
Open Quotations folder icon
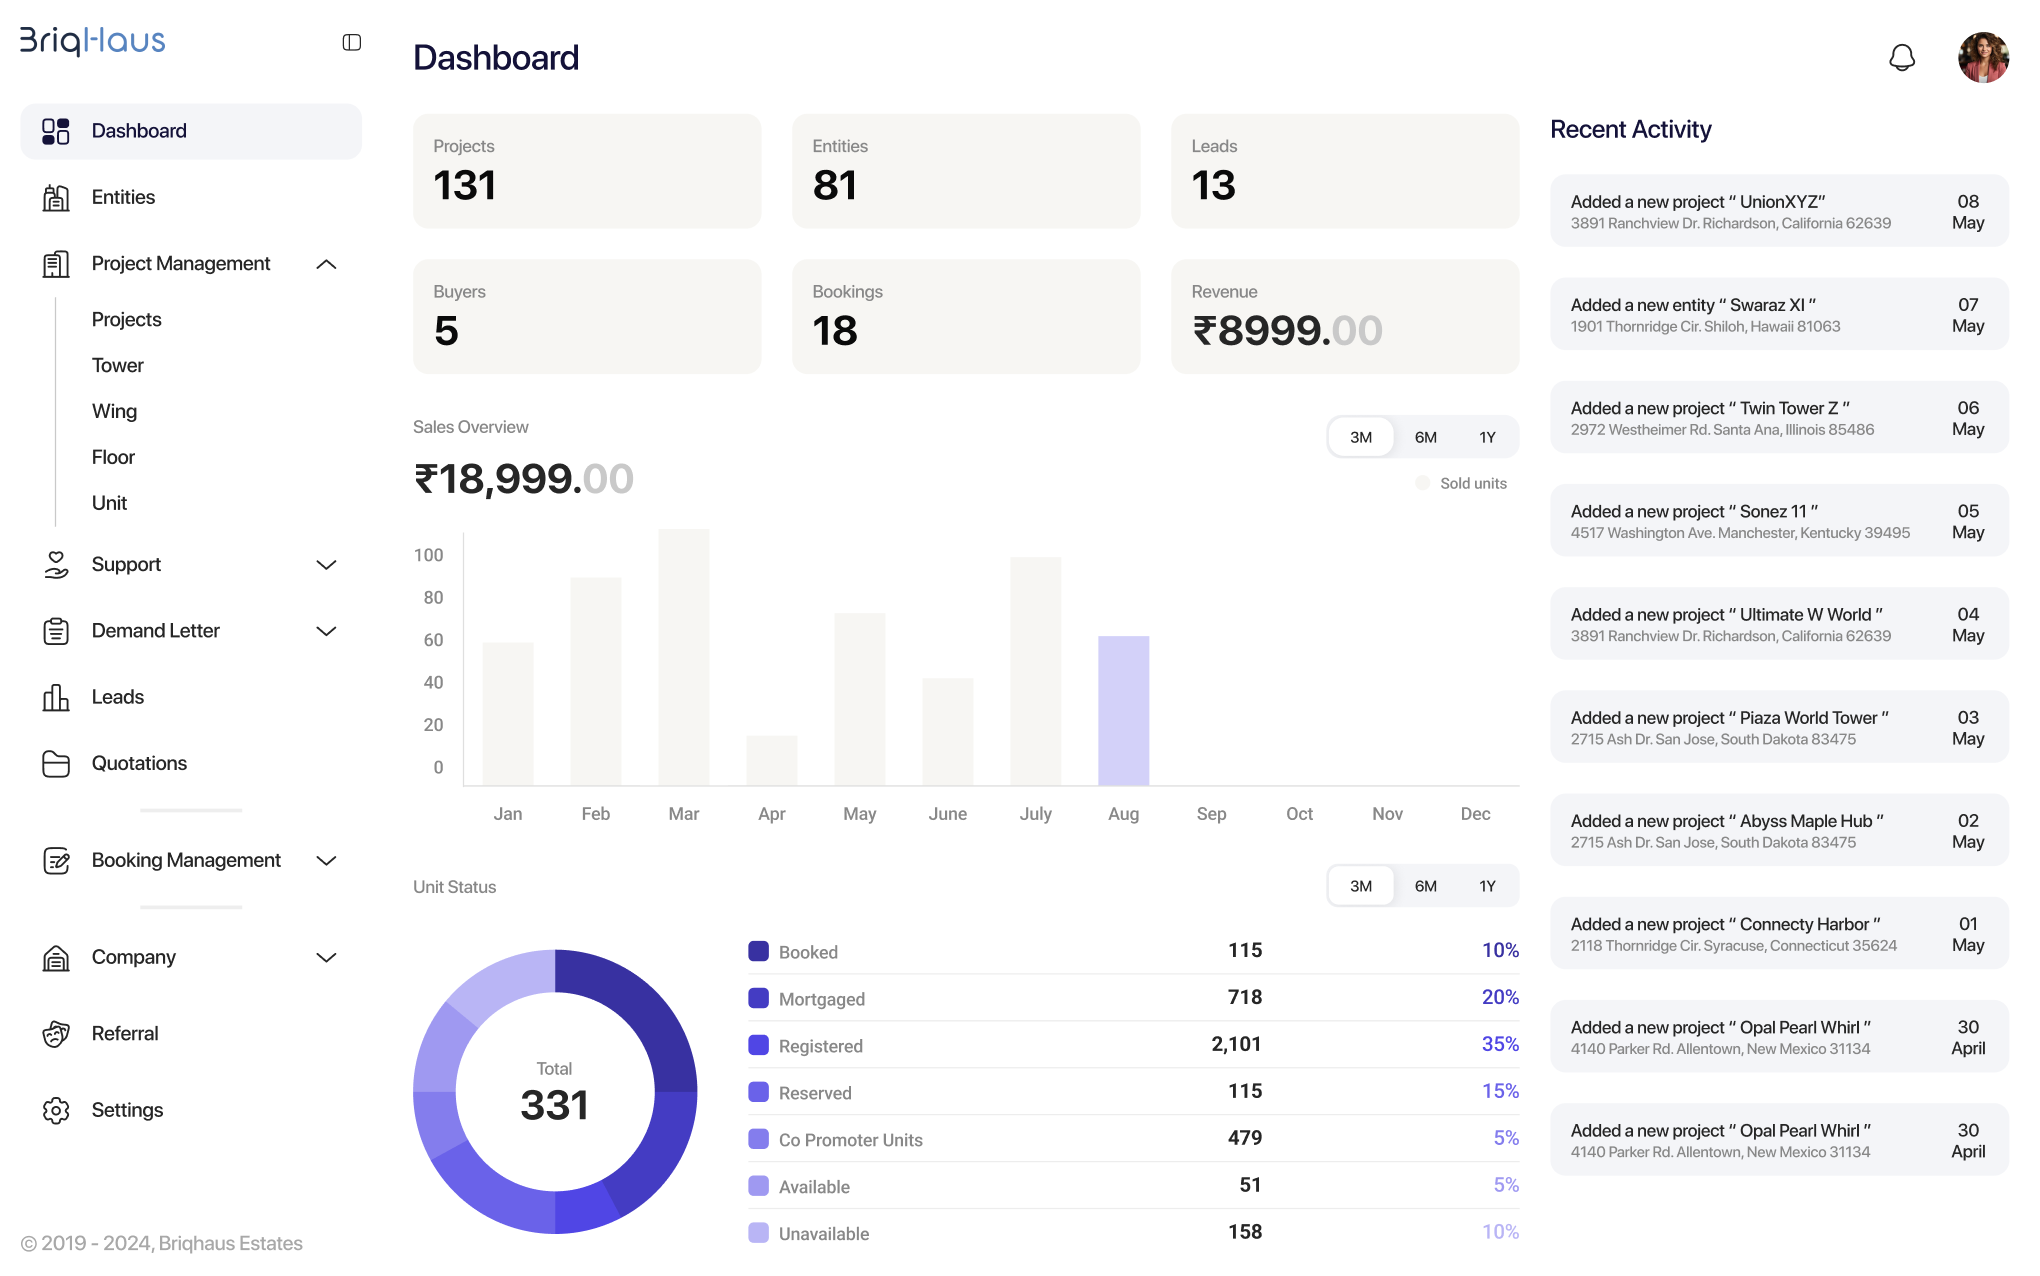(x=56, y=764)
